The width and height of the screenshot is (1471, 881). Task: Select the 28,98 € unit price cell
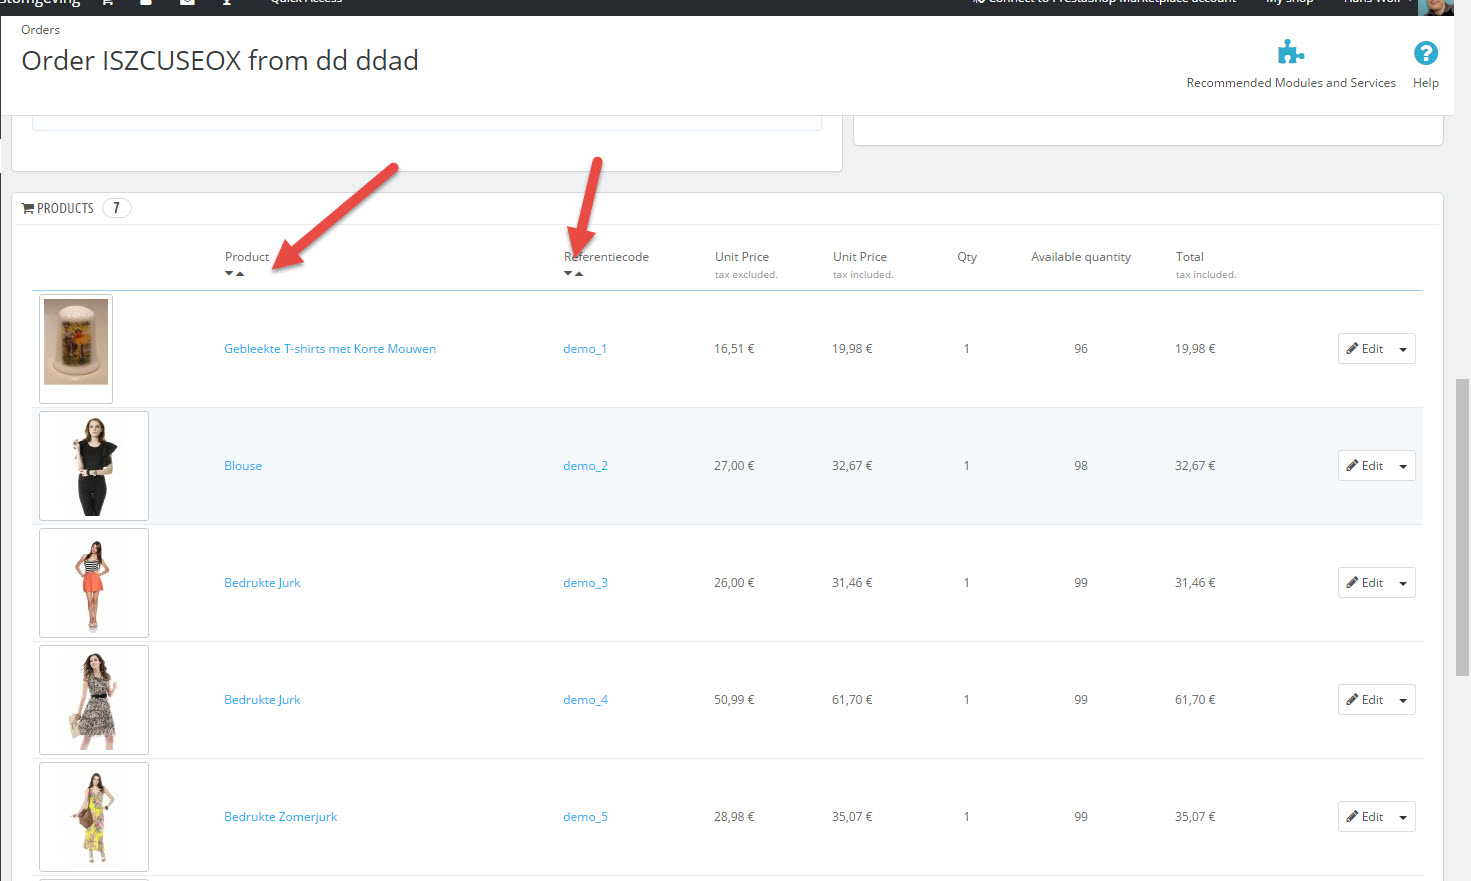[734, 817]
